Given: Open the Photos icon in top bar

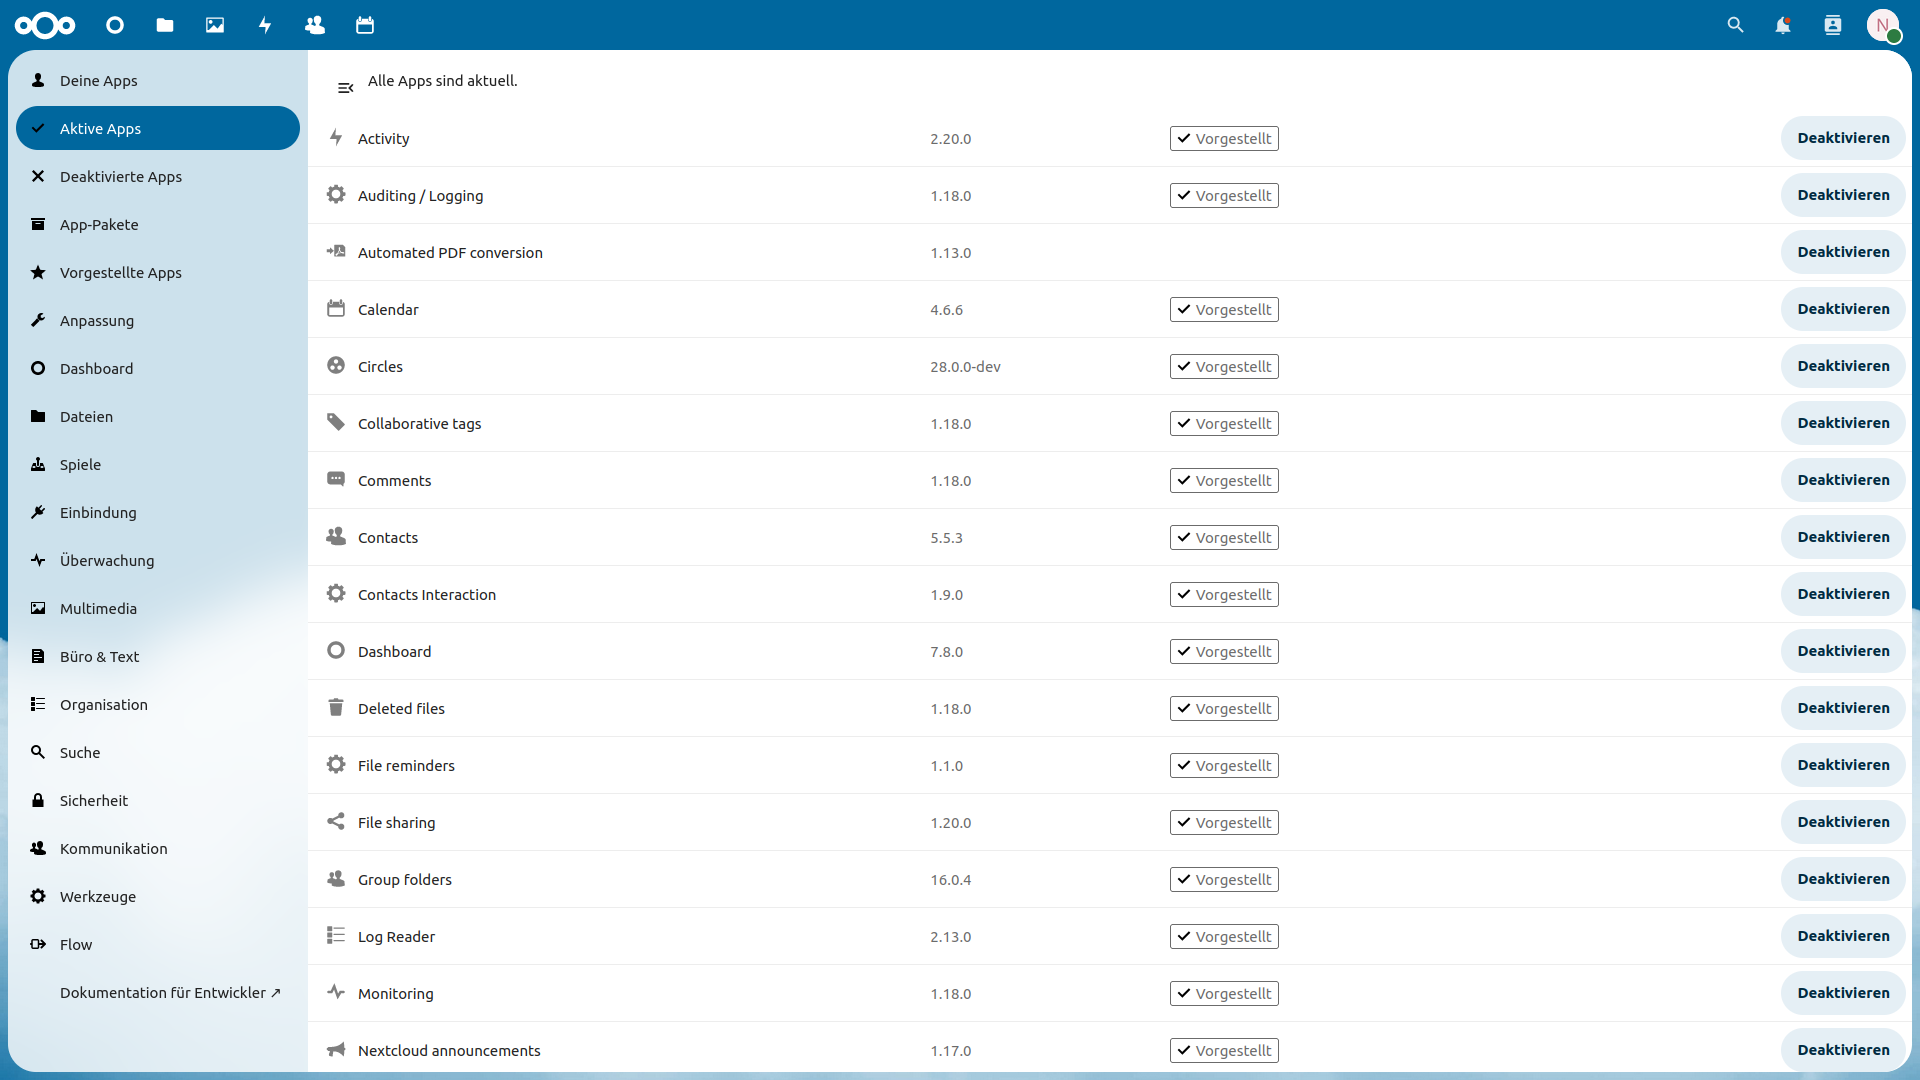Looking at the screenshot, I should [x=215, y=25].
